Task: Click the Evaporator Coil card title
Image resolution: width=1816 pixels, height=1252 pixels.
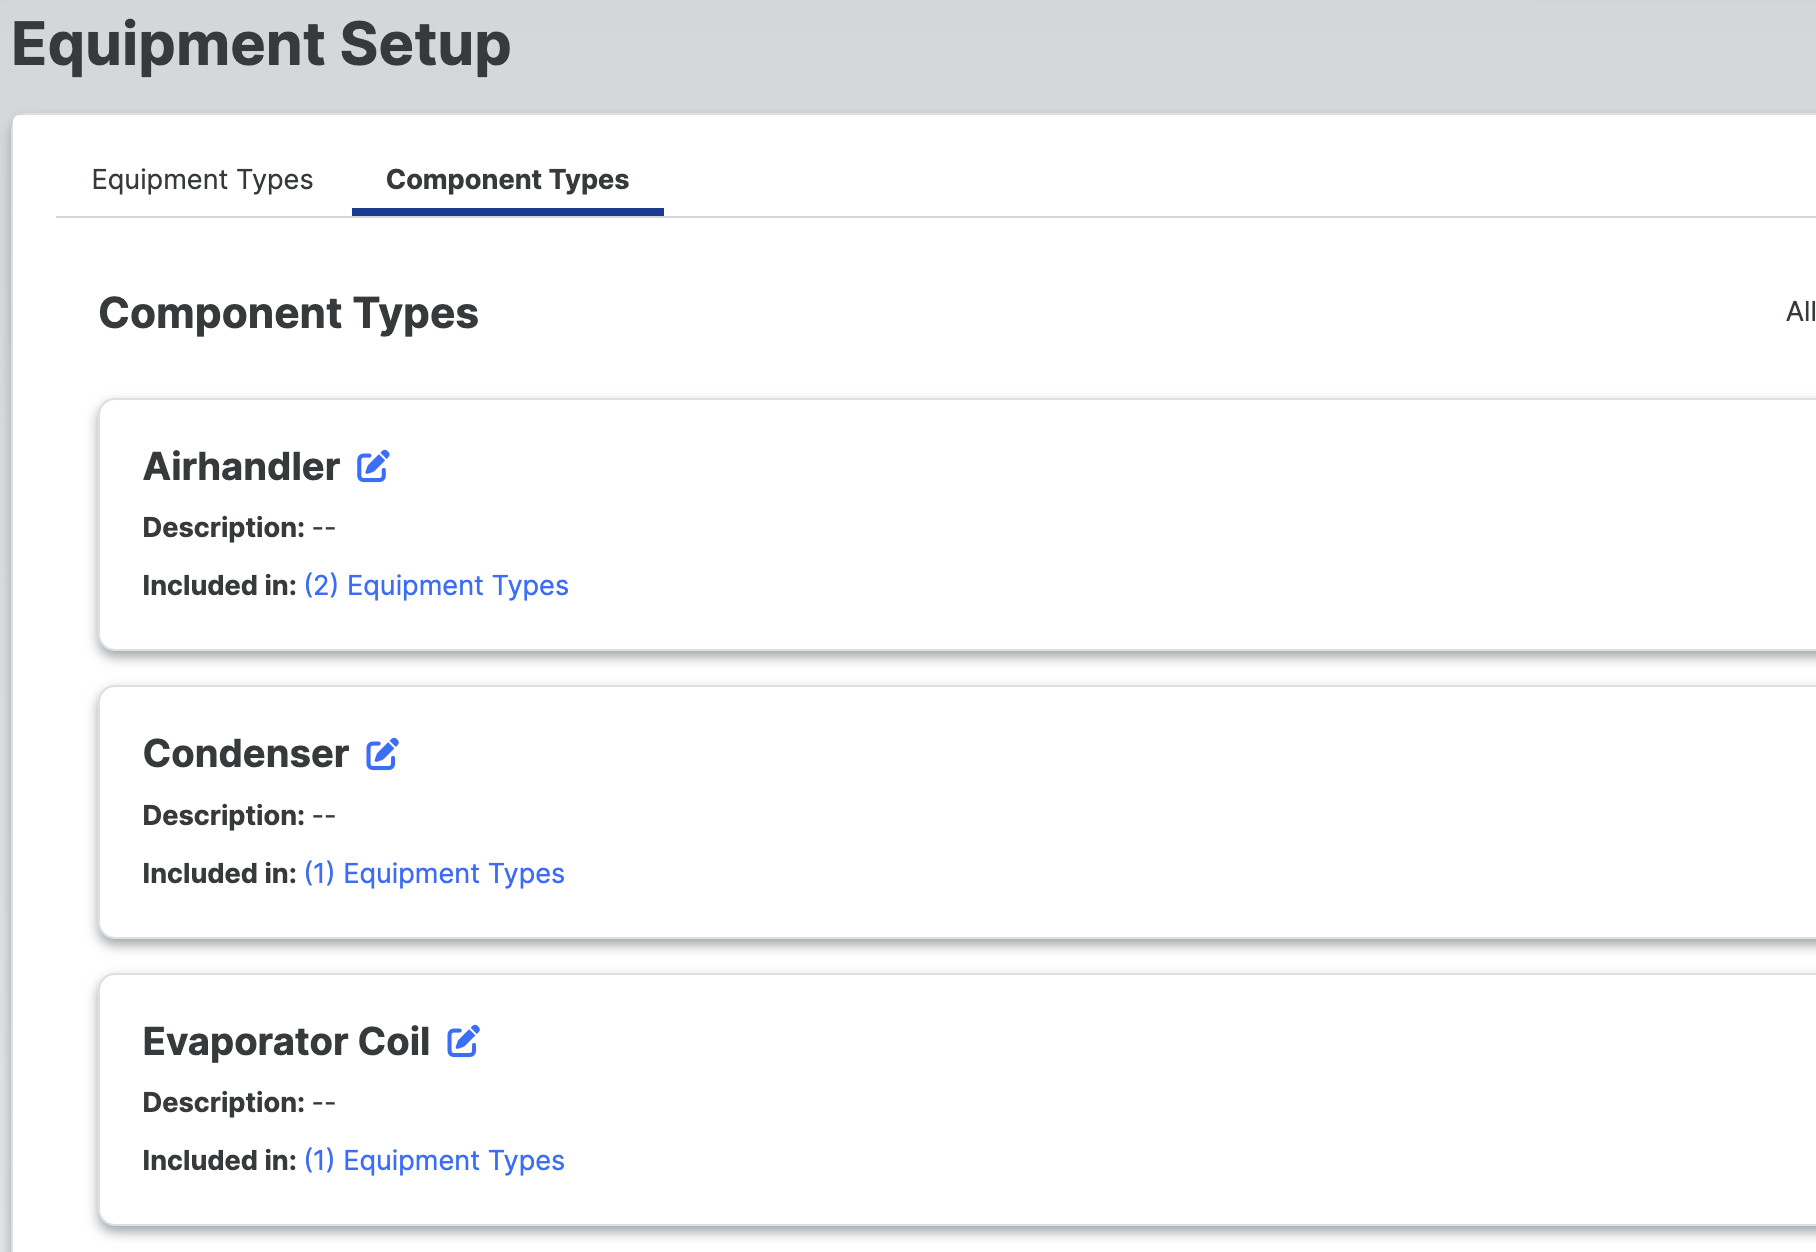Action: click(286, 1042)
